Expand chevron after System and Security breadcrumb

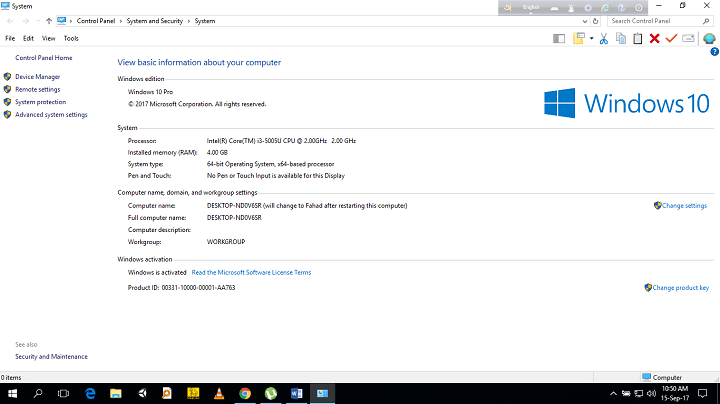(189, 21)
